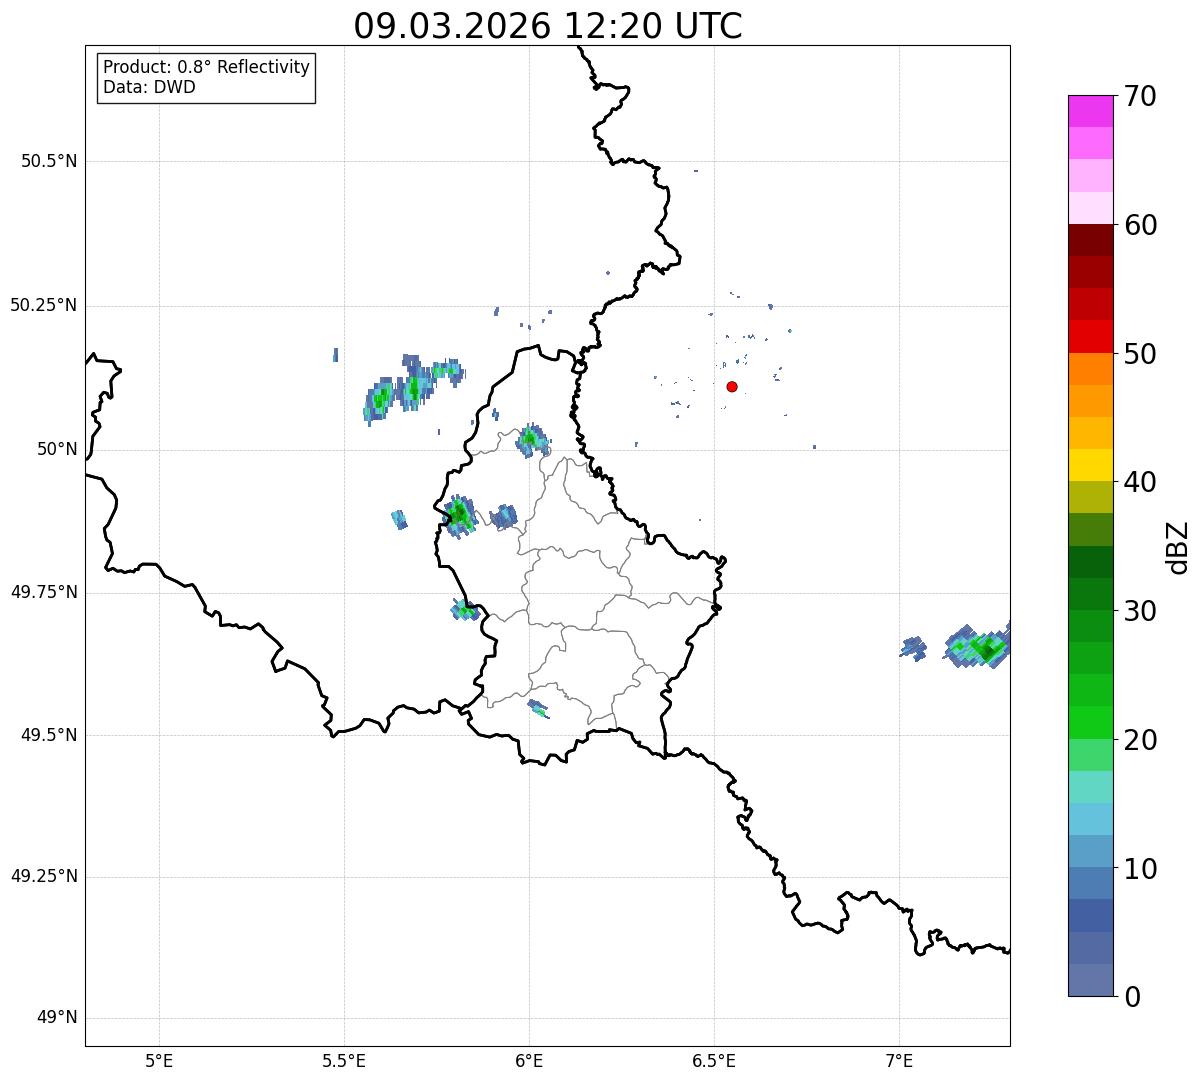Click the 'Product: 0.8° Reflectivity' legend text
The height and width of the screenshot is (1081, 1202).
click(x=207, y=67)
